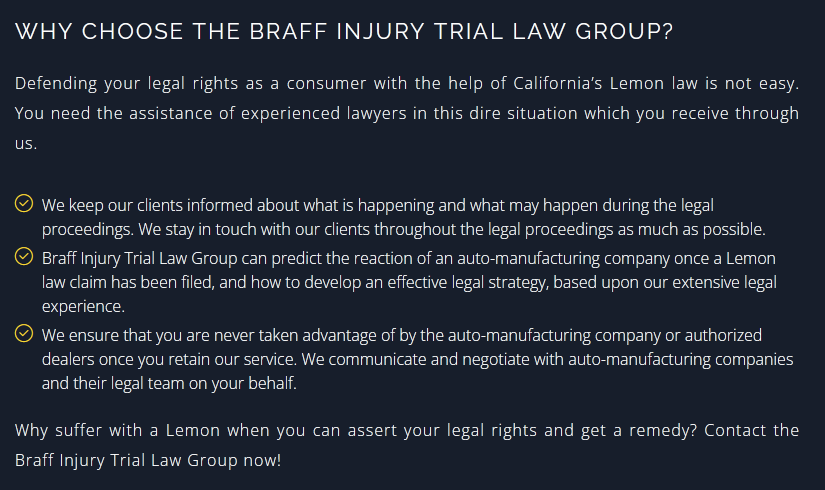Viewport: 825px width, 490px height.
Task: Click the line "proceedings. We stay in touch with our clients"
Action: click(x=404, y=229)
